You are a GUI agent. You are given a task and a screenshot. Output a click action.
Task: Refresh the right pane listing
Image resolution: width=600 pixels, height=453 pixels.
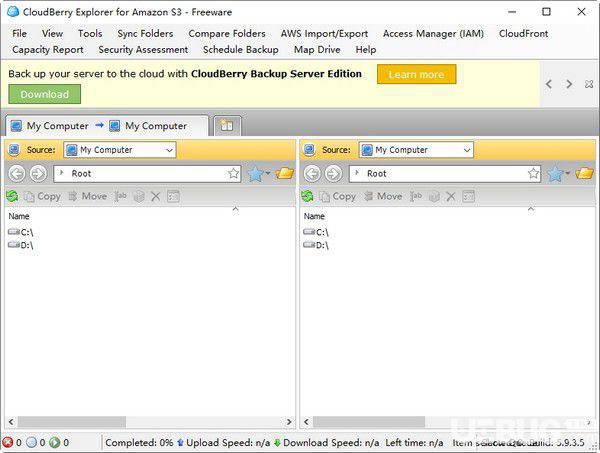pyautogui.click(x=307, y=196)
